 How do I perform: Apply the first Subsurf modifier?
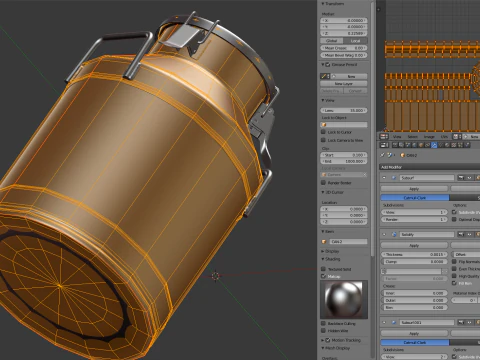(414, 189)
